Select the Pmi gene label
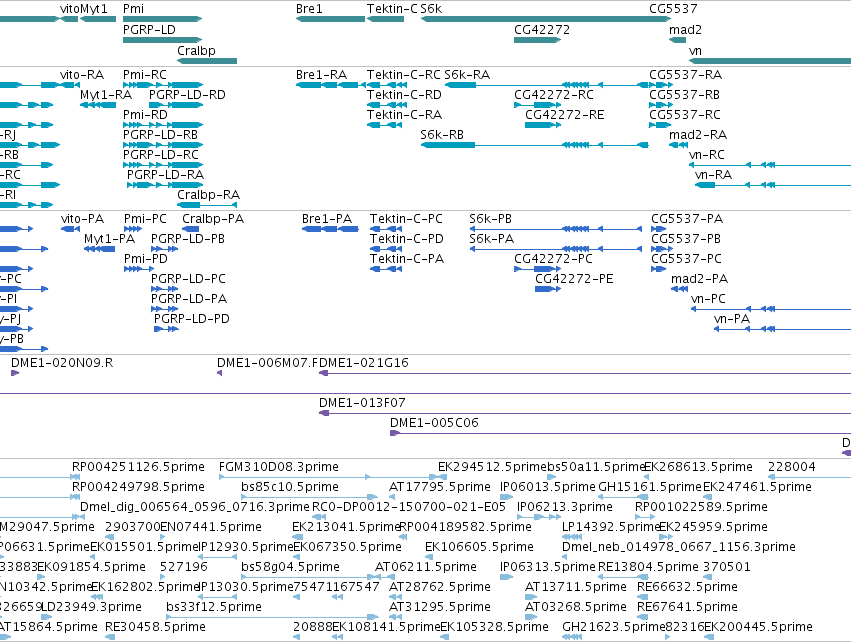851x642 pixels. click(134, 9)
